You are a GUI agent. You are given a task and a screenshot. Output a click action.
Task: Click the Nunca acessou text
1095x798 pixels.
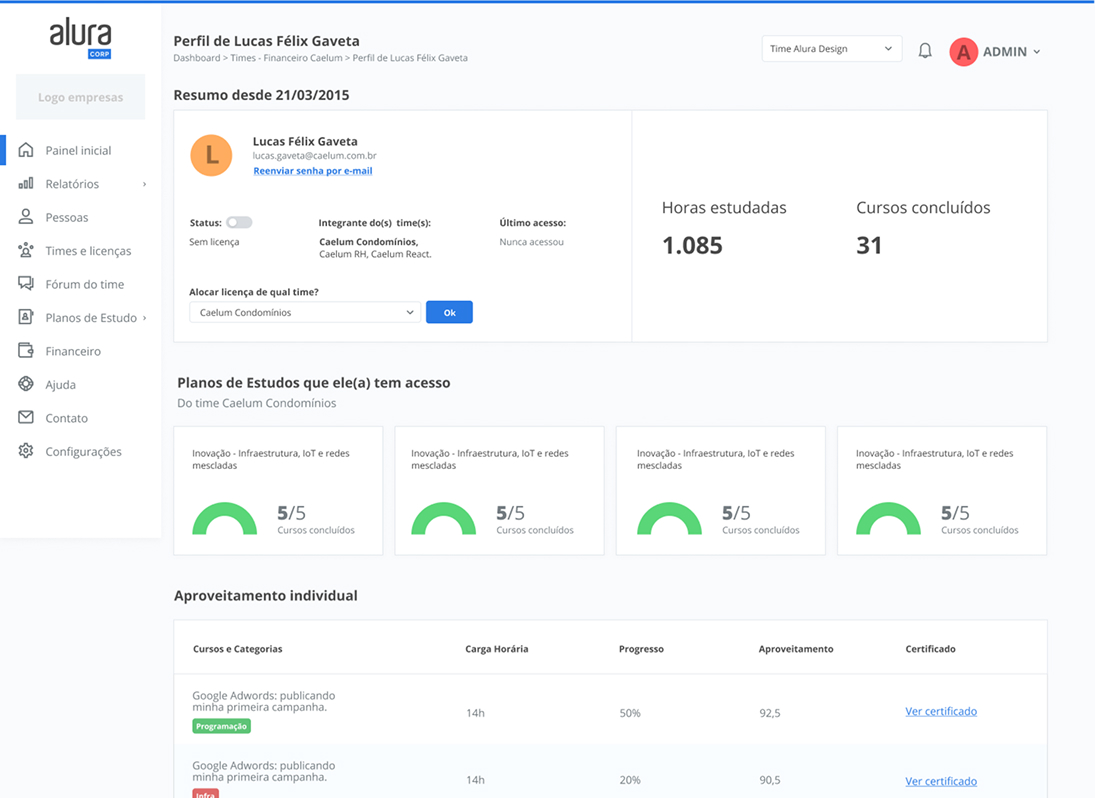pyautogui.click(x=531, y=242)
